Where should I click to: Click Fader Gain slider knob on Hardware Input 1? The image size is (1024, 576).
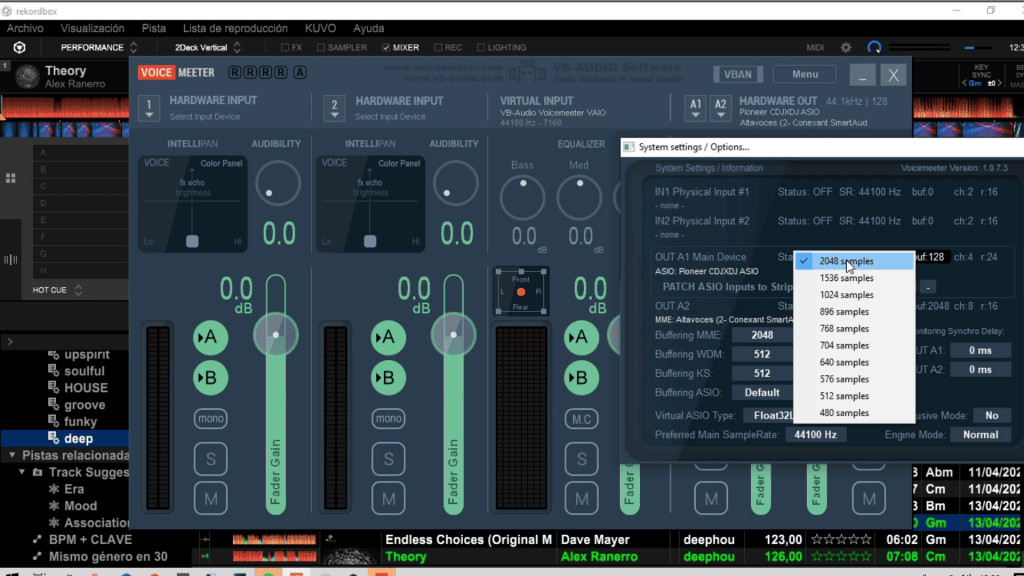pyautogui.click(x=276, y=335)
